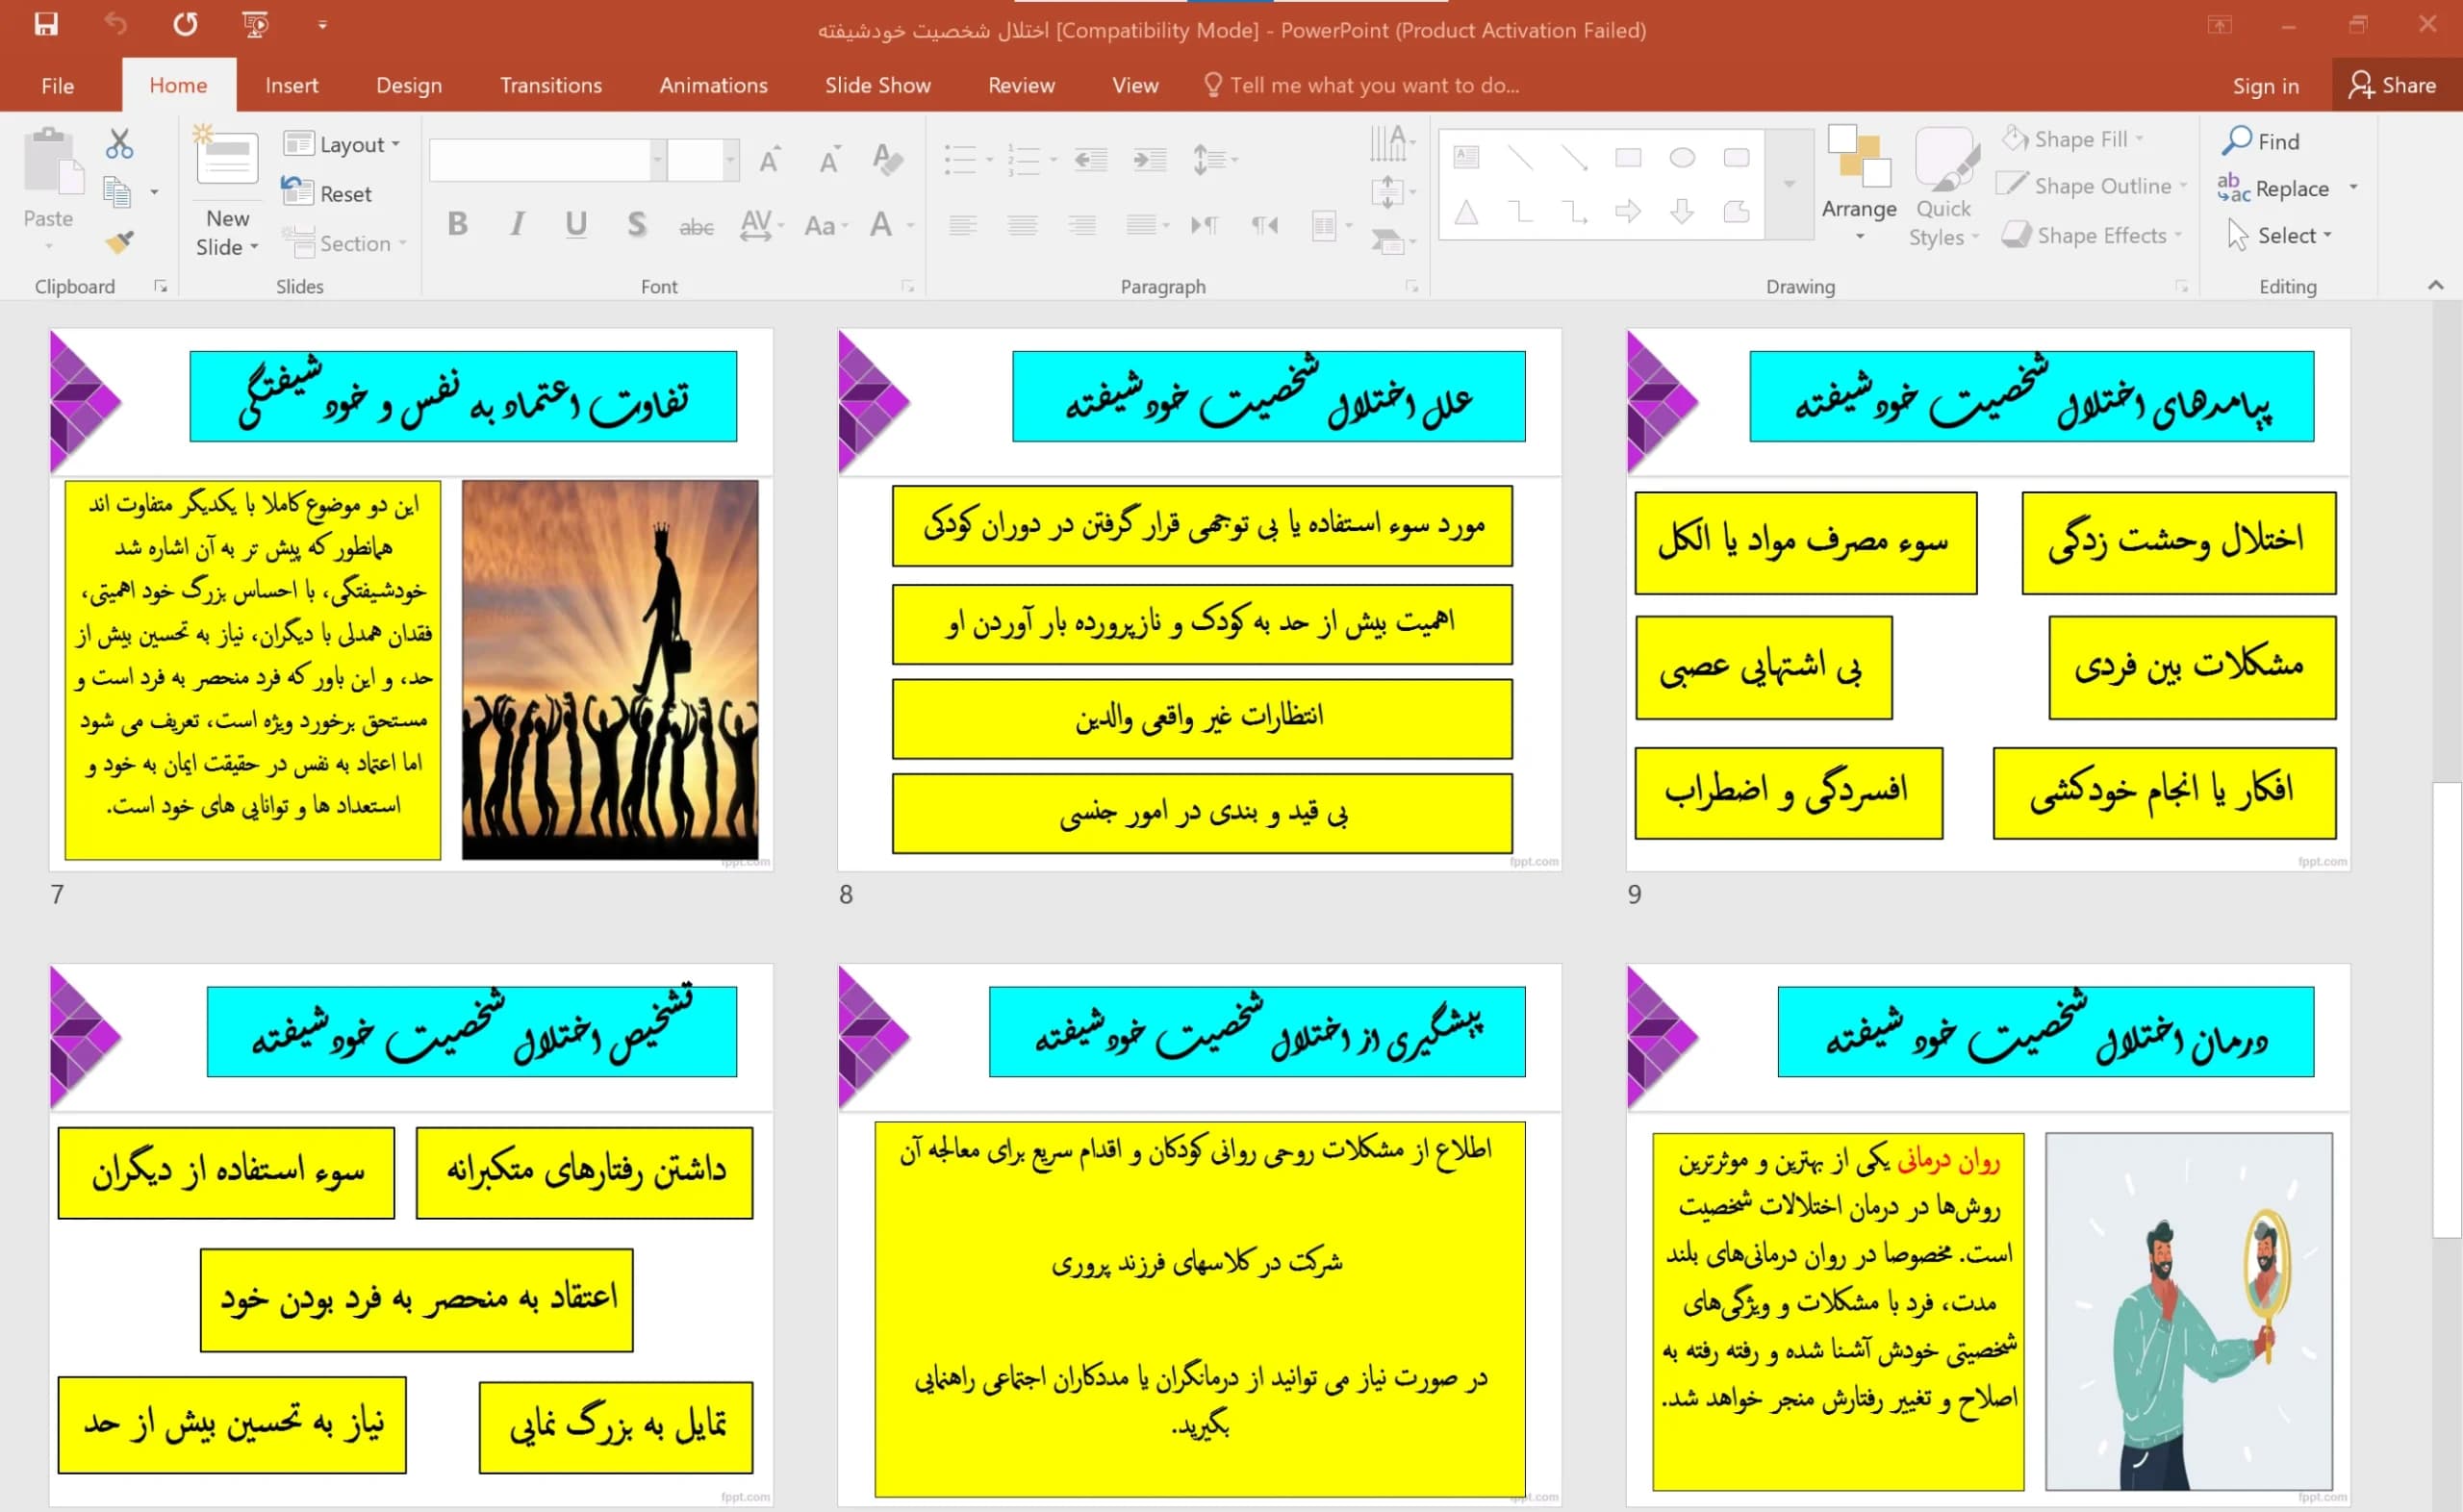Click the Copy icon in Clipboard
Viewport: 2463px width, 1512px height.
click(x=118, y=192)
